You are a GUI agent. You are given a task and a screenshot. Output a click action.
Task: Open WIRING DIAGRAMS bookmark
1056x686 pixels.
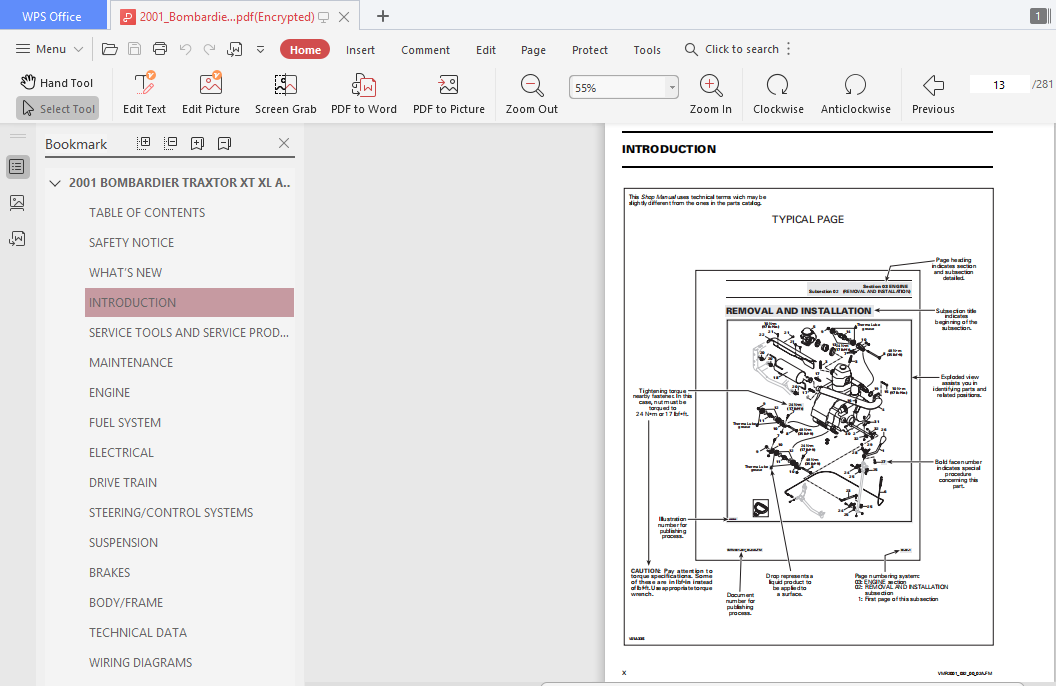click(140, 662)
